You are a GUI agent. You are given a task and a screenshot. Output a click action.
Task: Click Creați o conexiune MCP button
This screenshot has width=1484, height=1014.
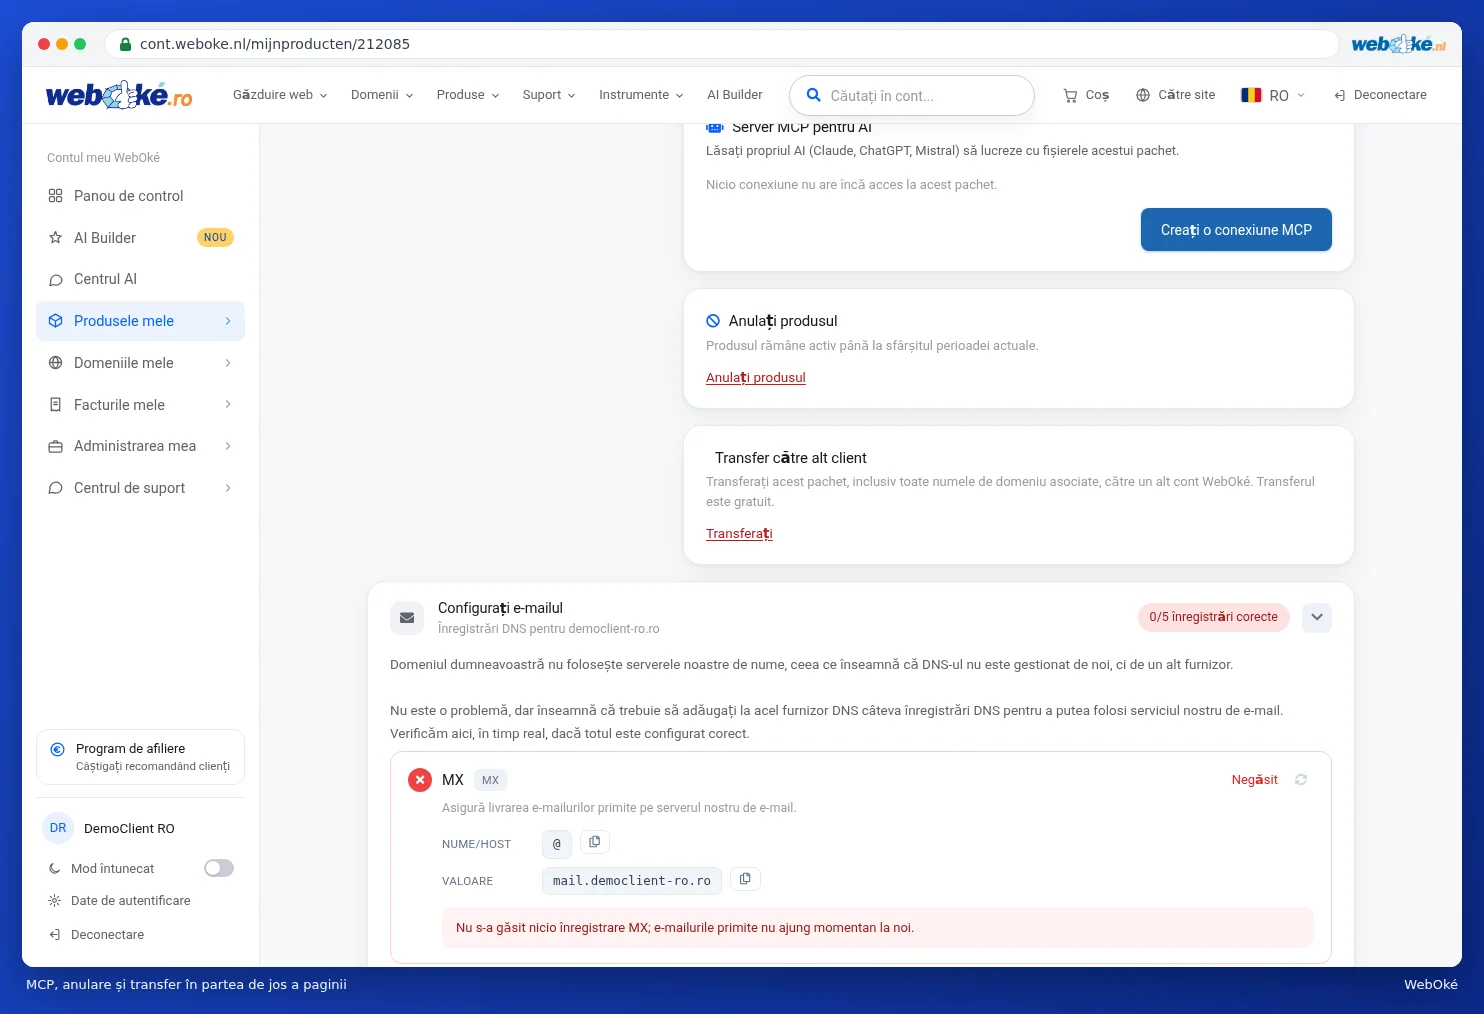click(x=1236, y=230)
